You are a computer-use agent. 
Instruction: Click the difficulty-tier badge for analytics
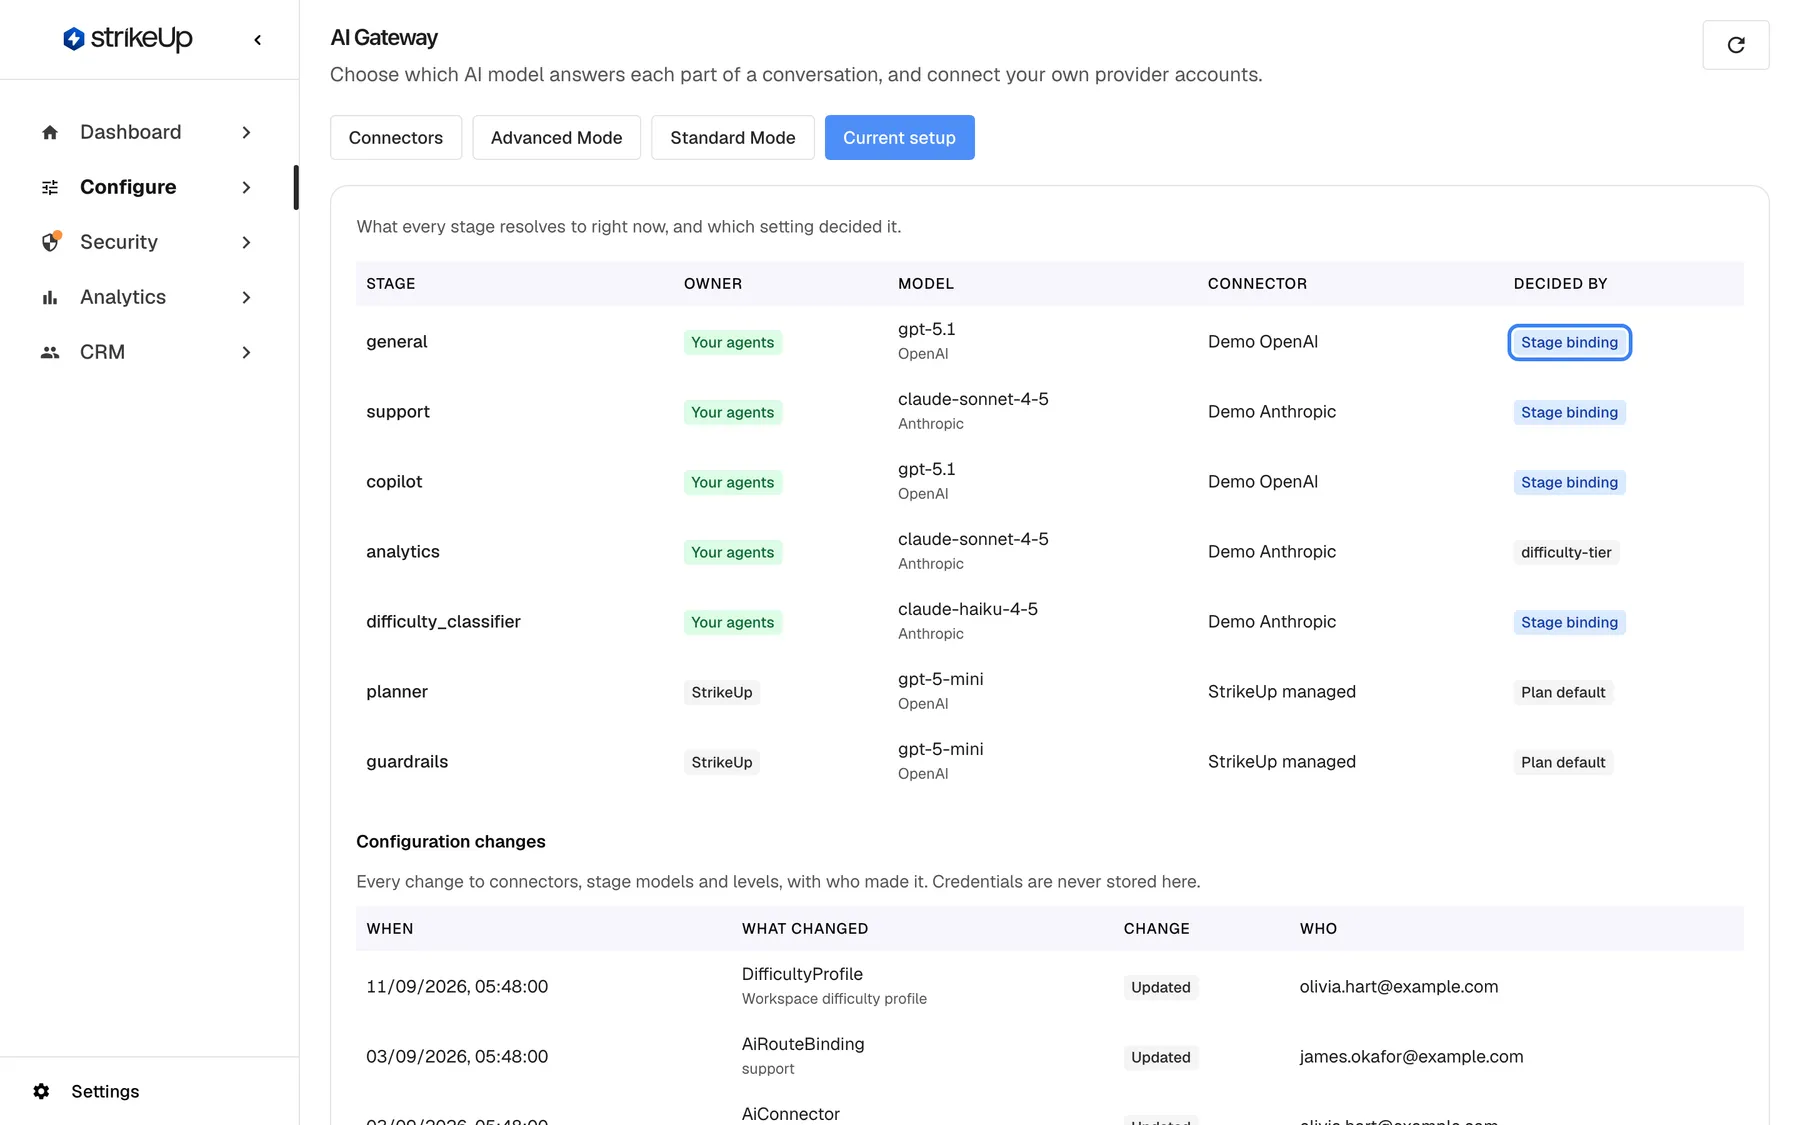[1566, 552]
